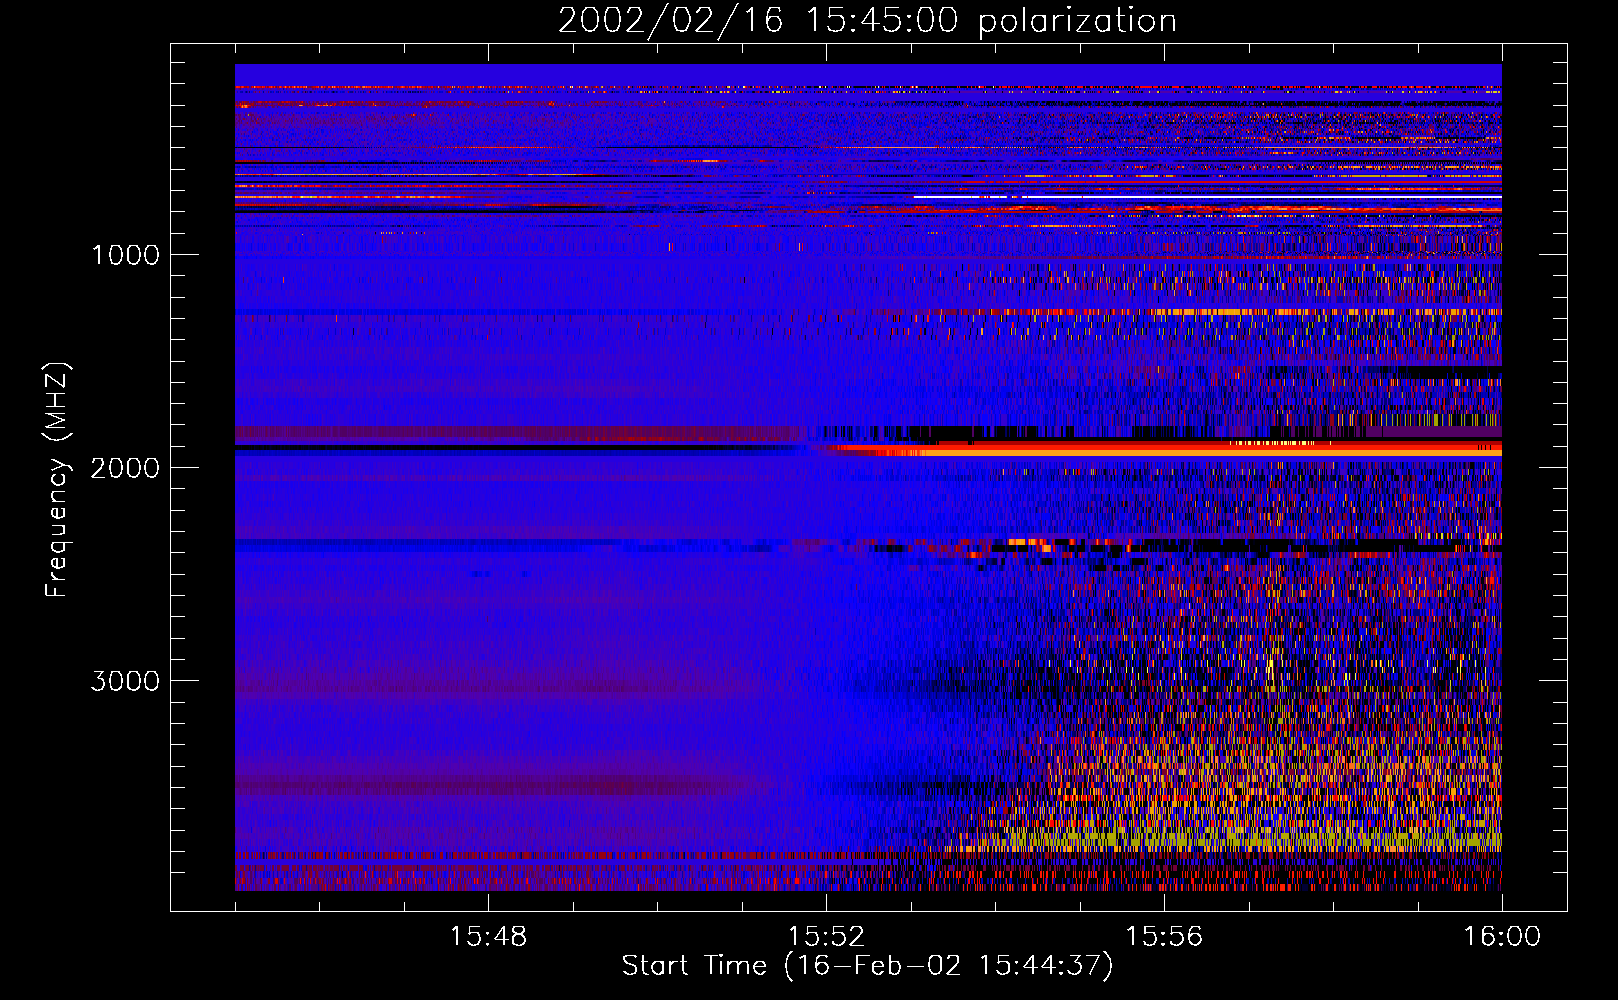Image resolution: width=1618 pixels, height=1000 pixels.
Task: Click the 'Frequency (MHZ)' axis title
Action: click(x=57, y=480)
